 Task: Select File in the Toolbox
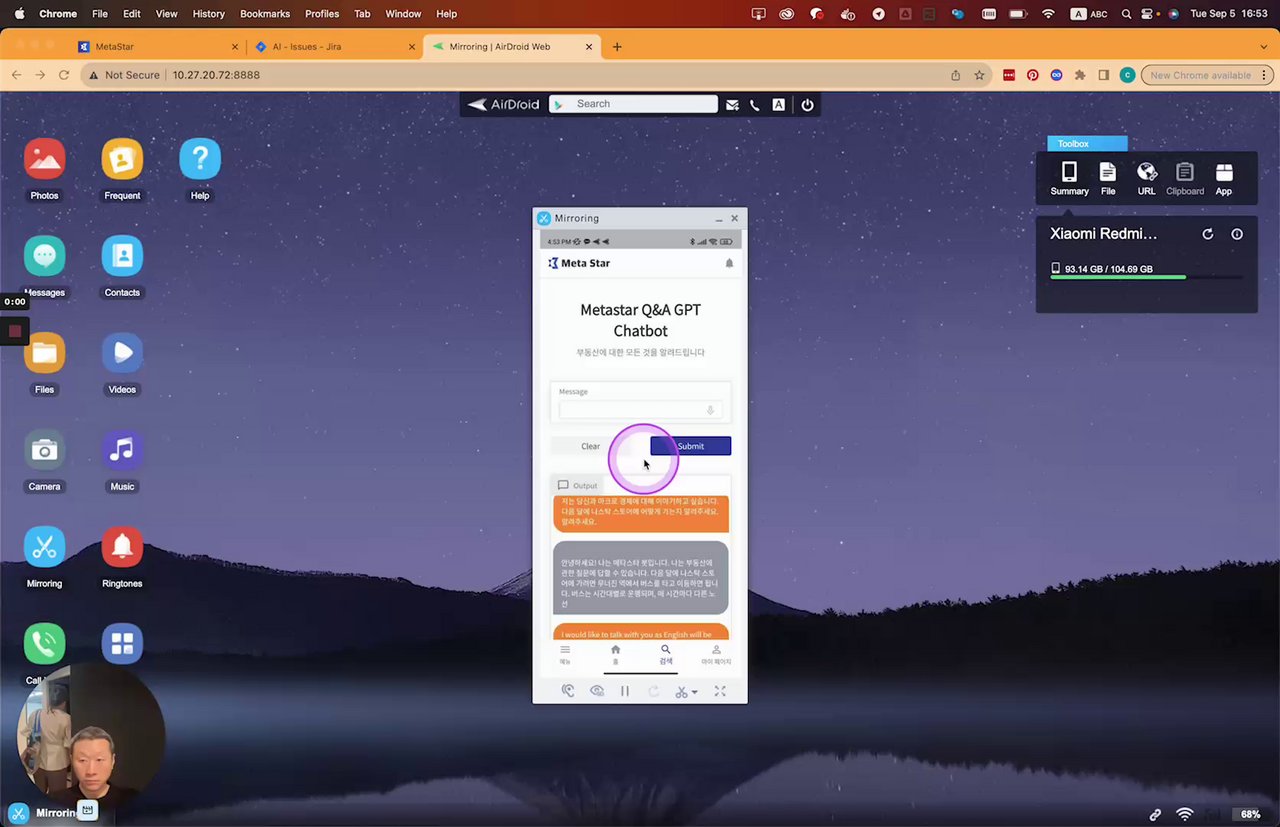[x=1108, y=179]
